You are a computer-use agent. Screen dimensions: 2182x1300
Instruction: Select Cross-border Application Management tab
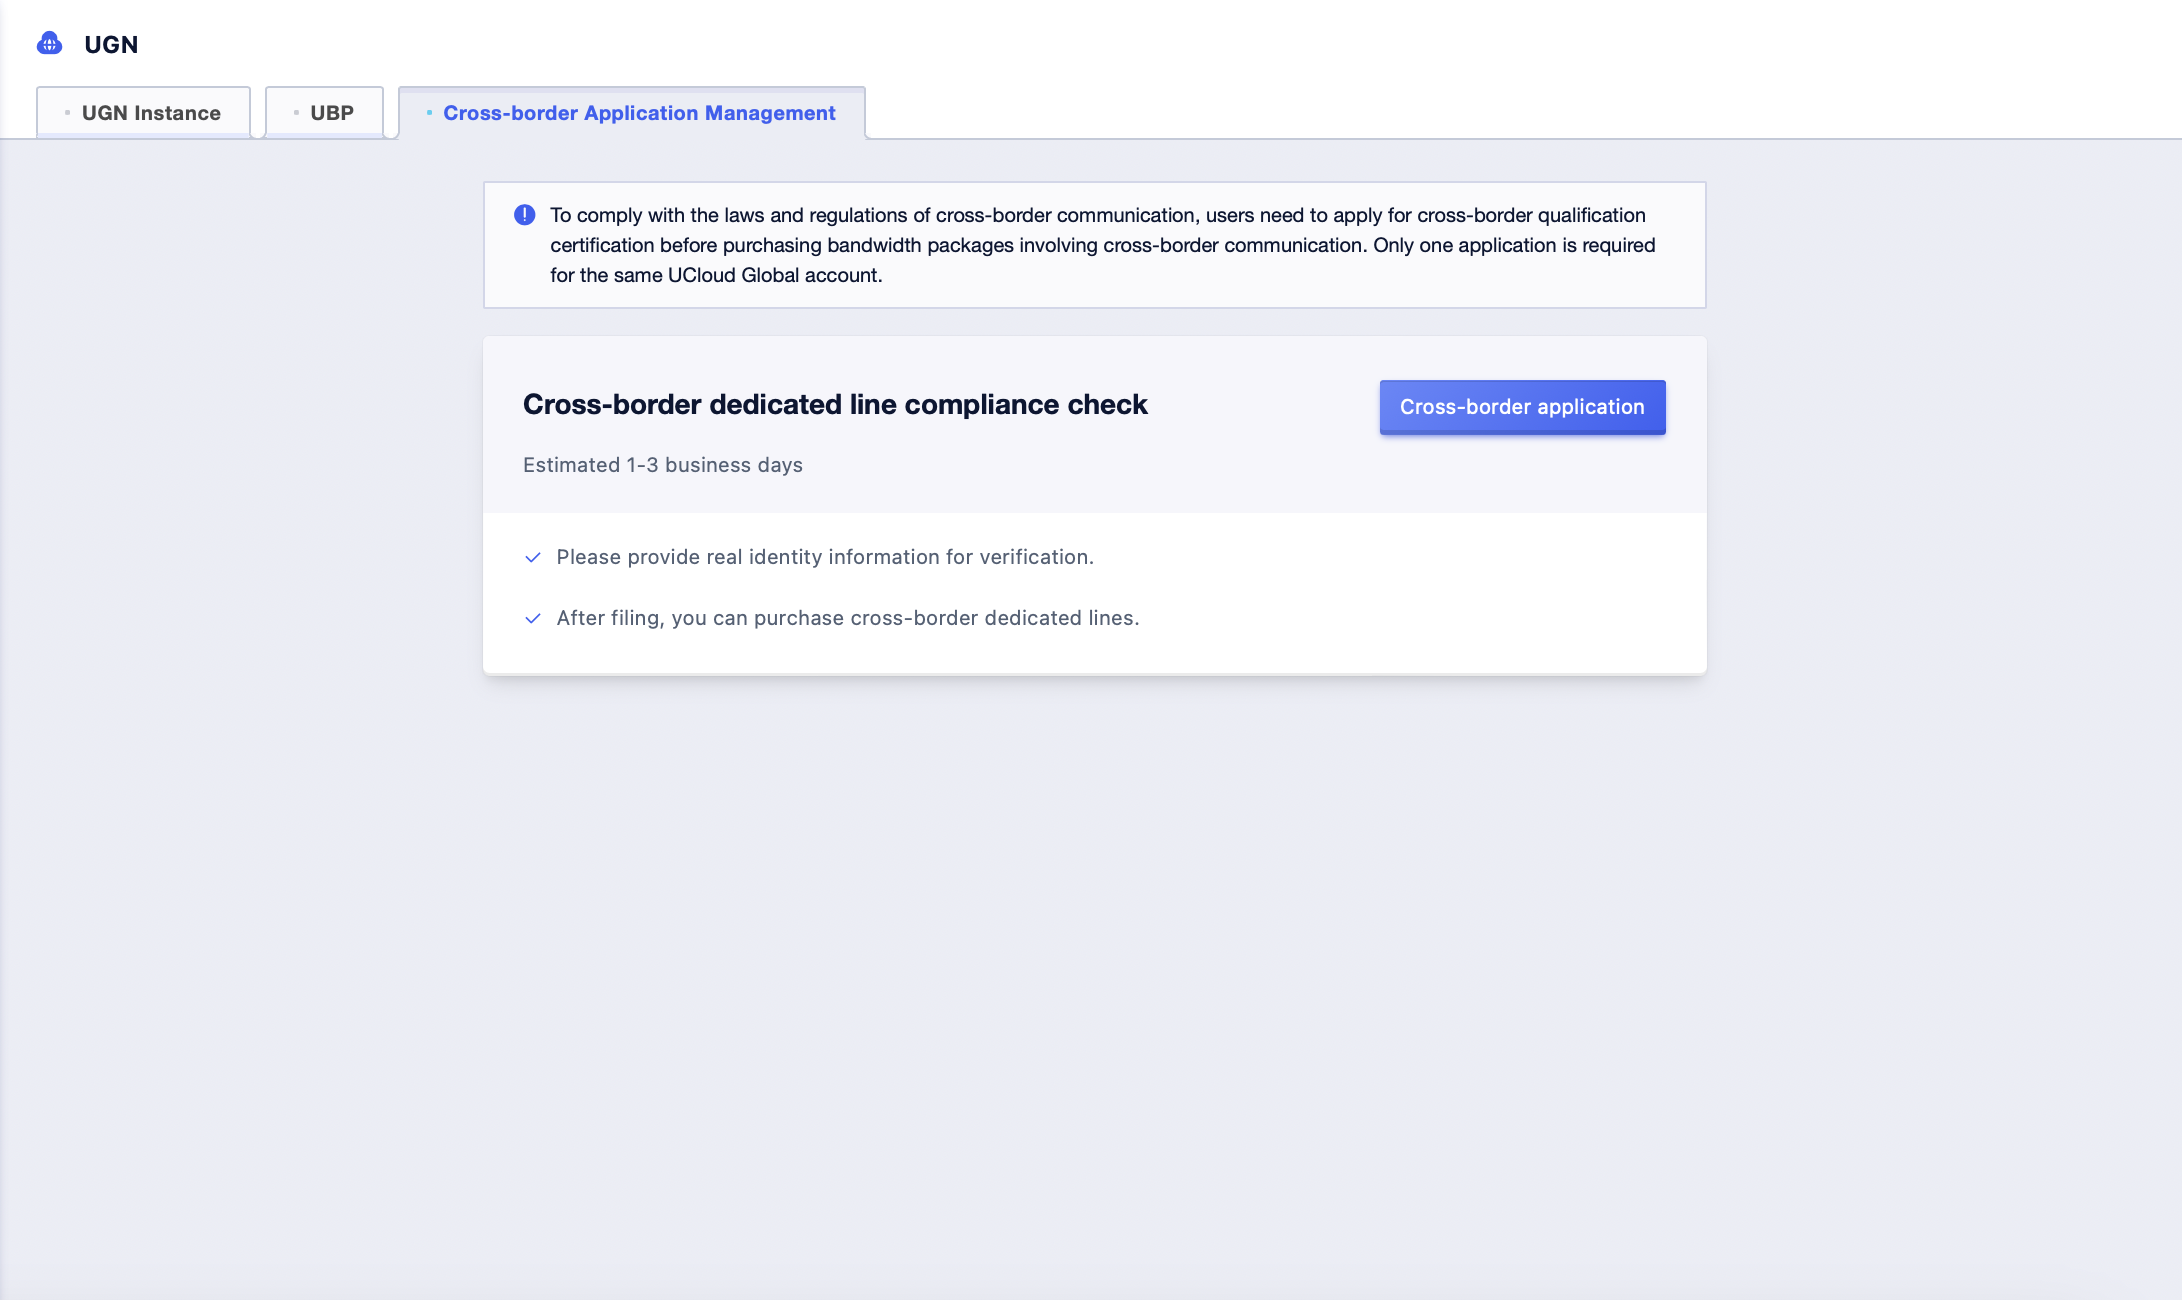point(632,113)
